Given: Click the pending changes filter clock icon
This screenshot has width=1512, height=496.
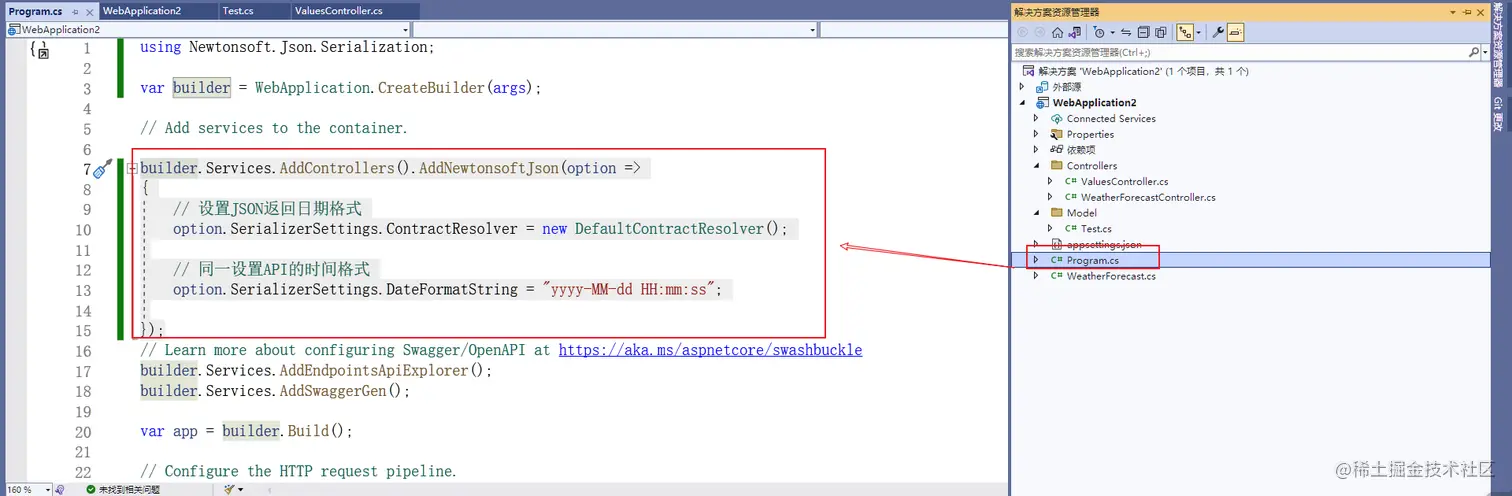Looking at the screenshot, I should [x=1099, y=32].
